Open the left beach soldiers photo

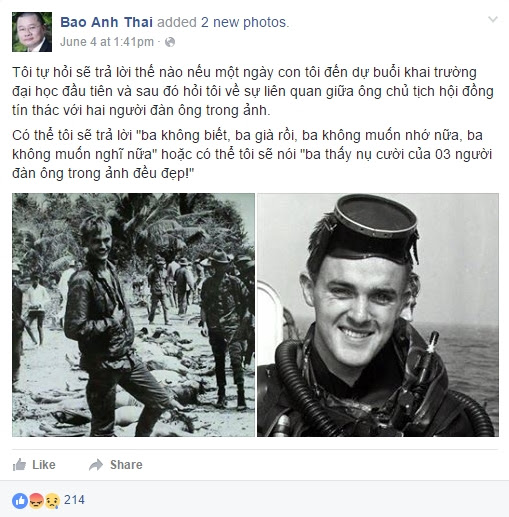point(134,315)
